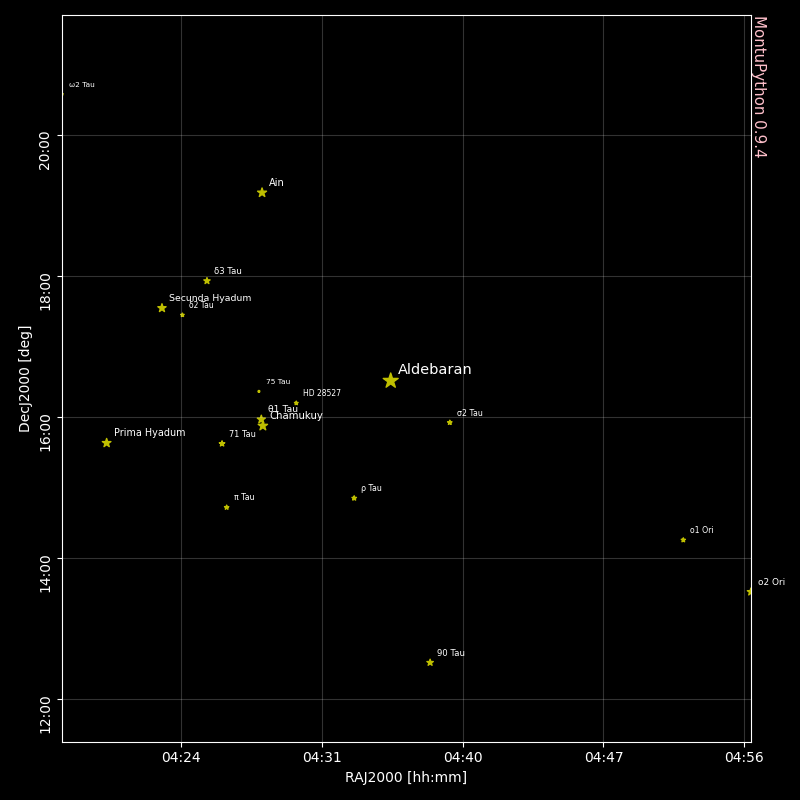Pick the 75 Tau star dot
Screen dimensions: 800x800
(x=259, y=391)
